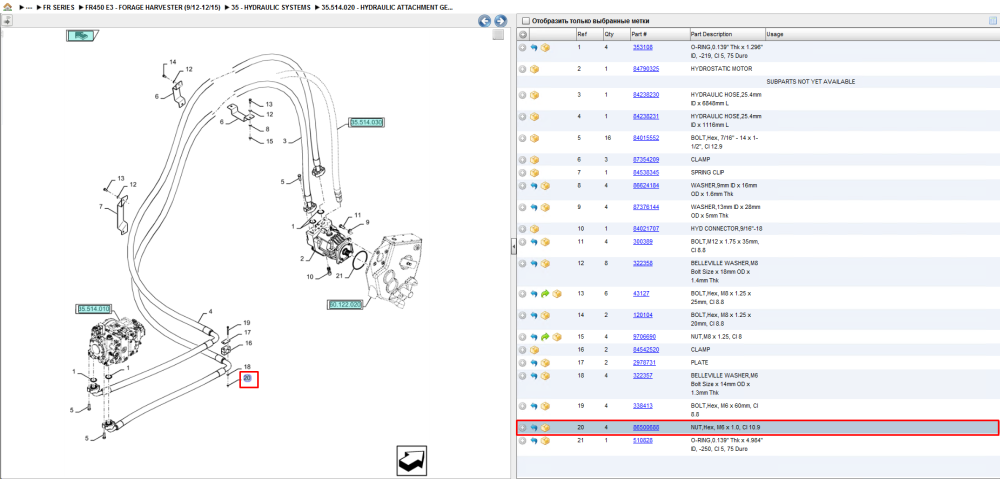Click the pin panel icon above the diagram
The image size is (1000, 479).
(6, 20)
